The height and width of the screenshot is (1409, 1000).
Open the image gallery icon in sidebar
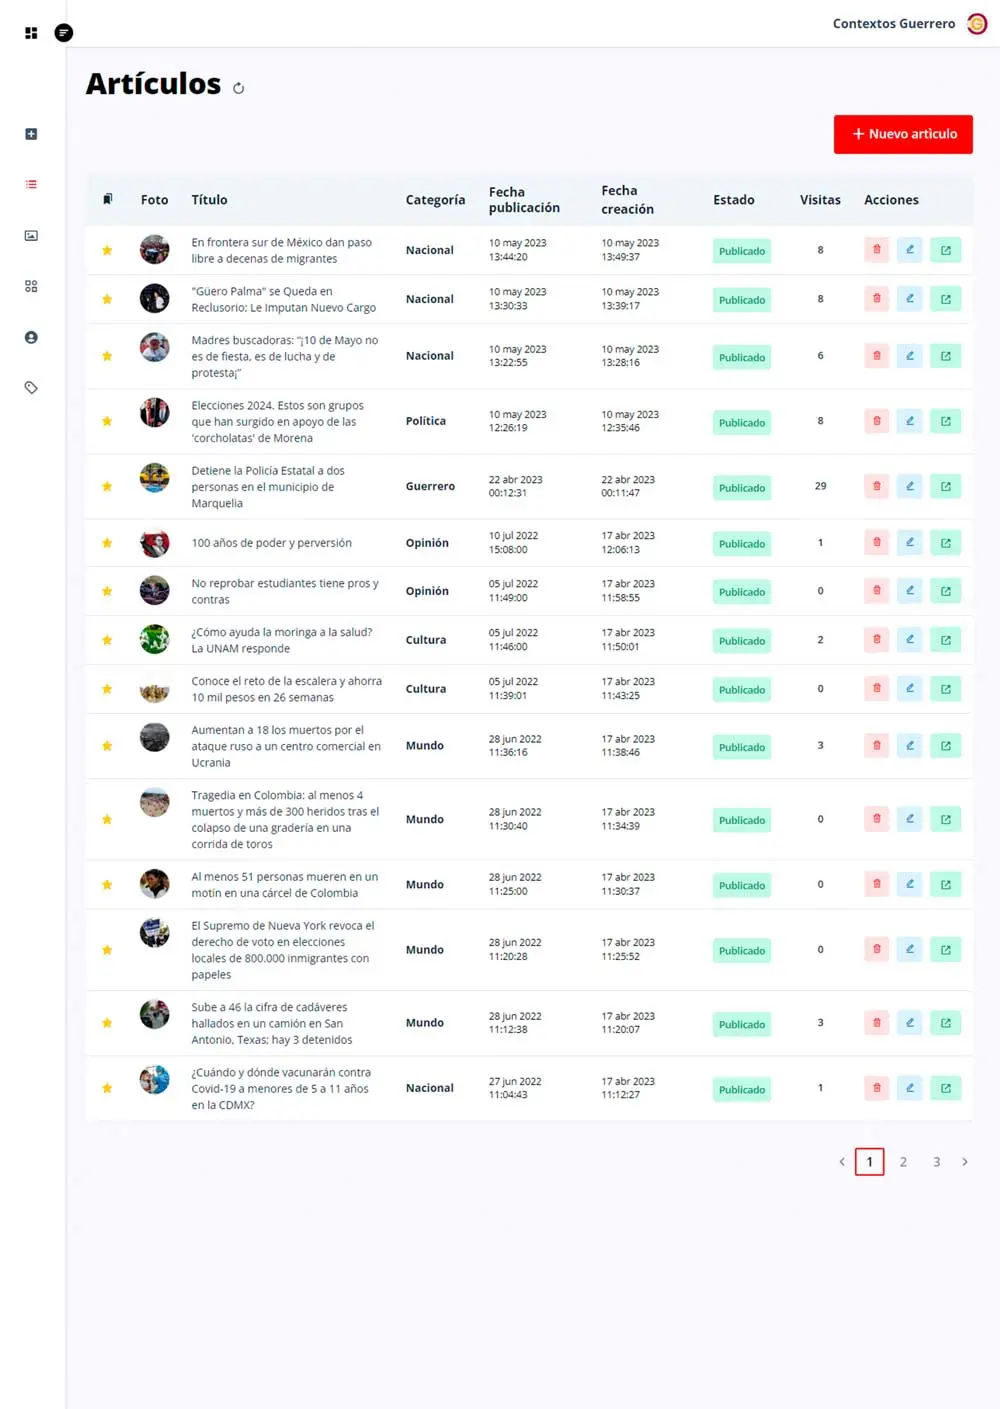click(31, 236)
